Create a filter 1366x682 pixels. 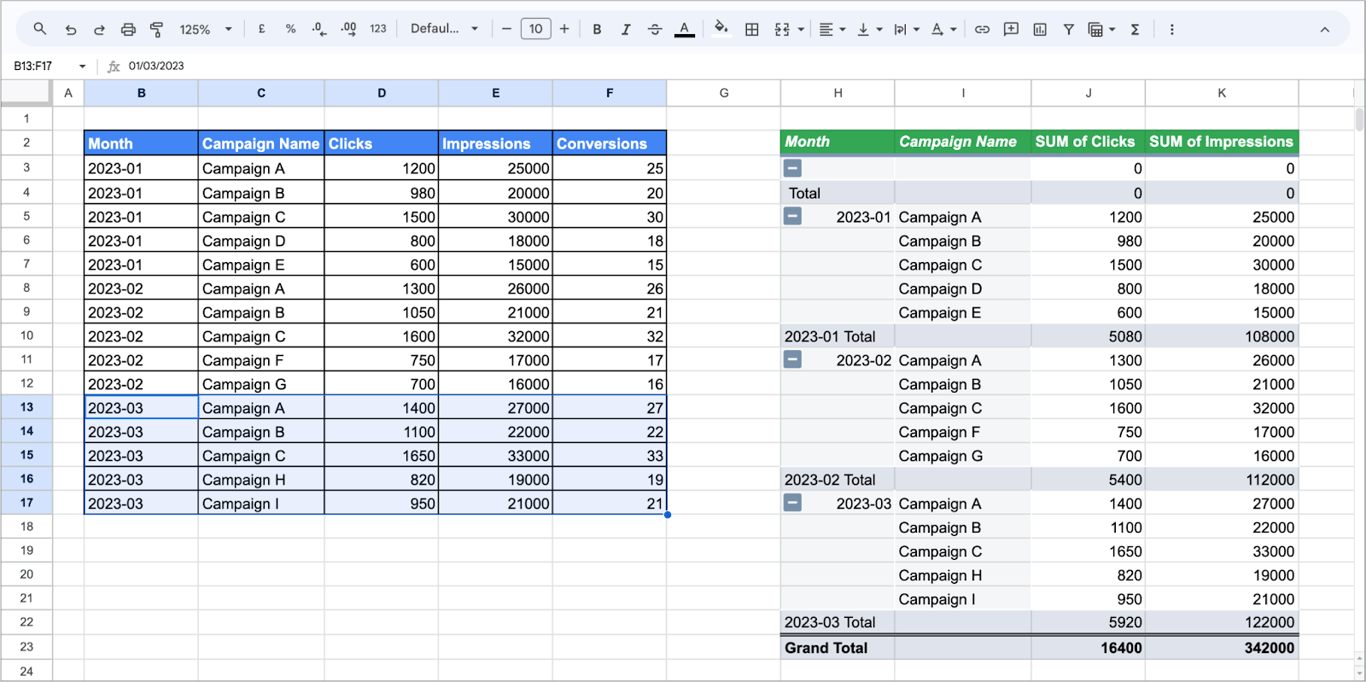[1069, 29]
